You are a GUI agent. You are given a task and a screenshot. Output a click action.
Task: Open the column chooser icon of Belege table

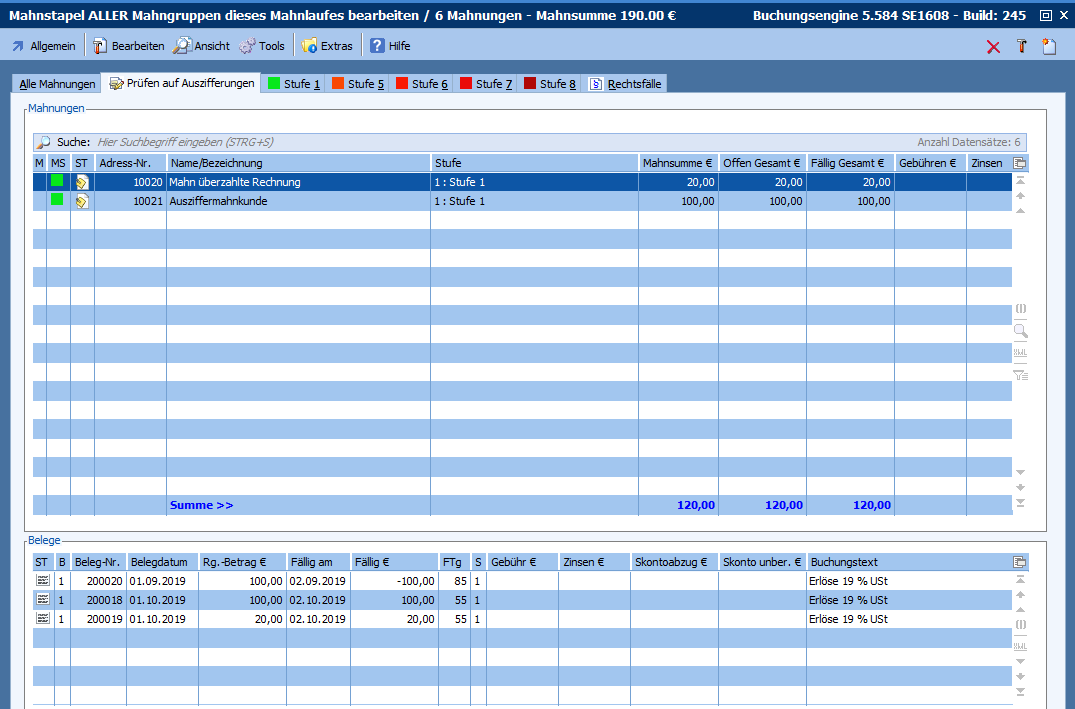click(1020, 562)
